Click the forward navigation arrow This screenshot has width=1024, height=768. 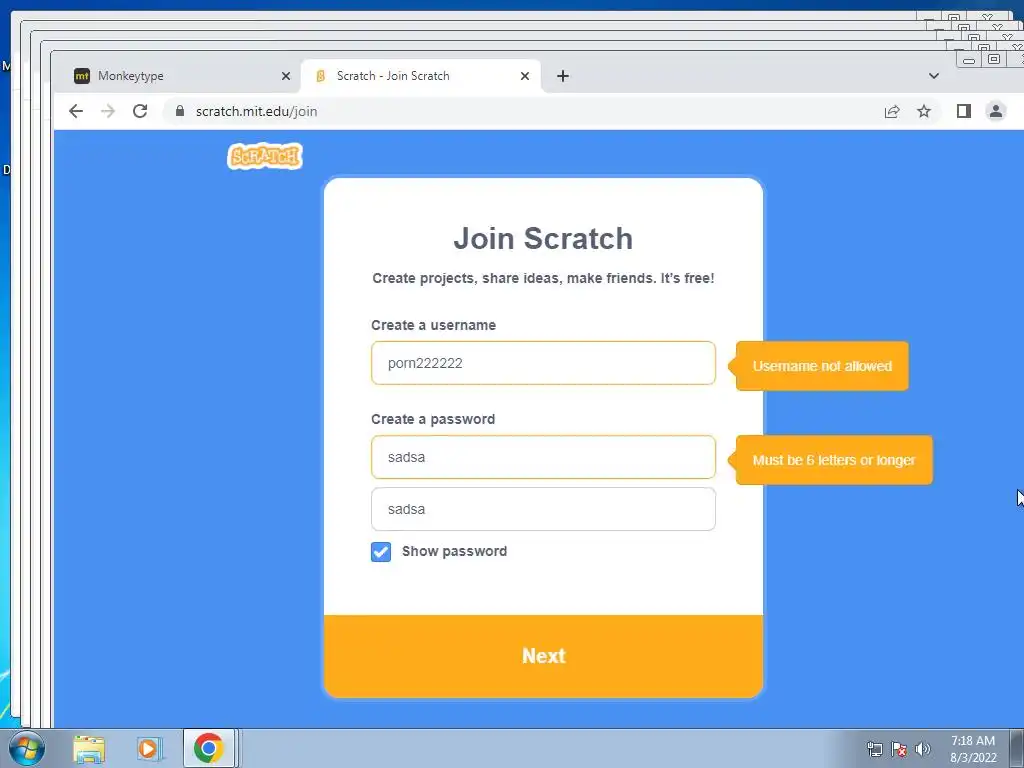(x=108, y=111)
